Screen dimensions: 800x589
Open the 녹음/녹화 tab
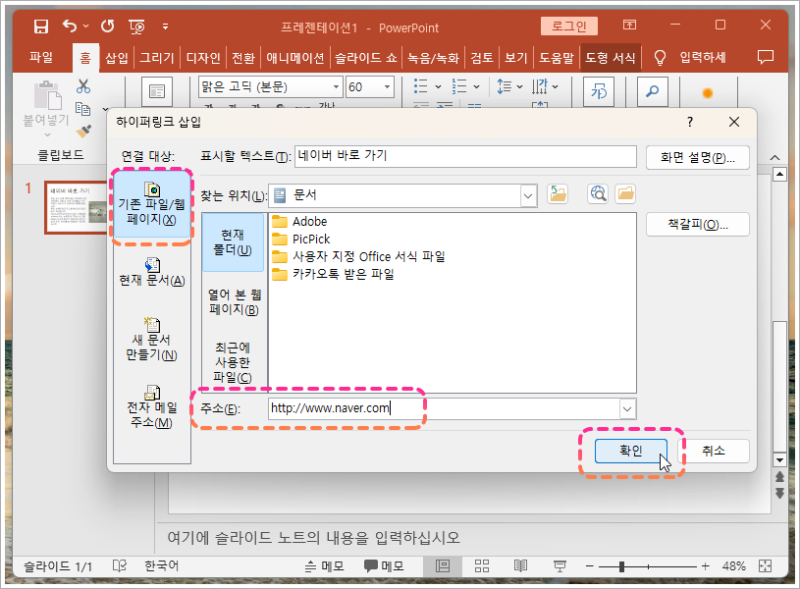pos(434,58)
